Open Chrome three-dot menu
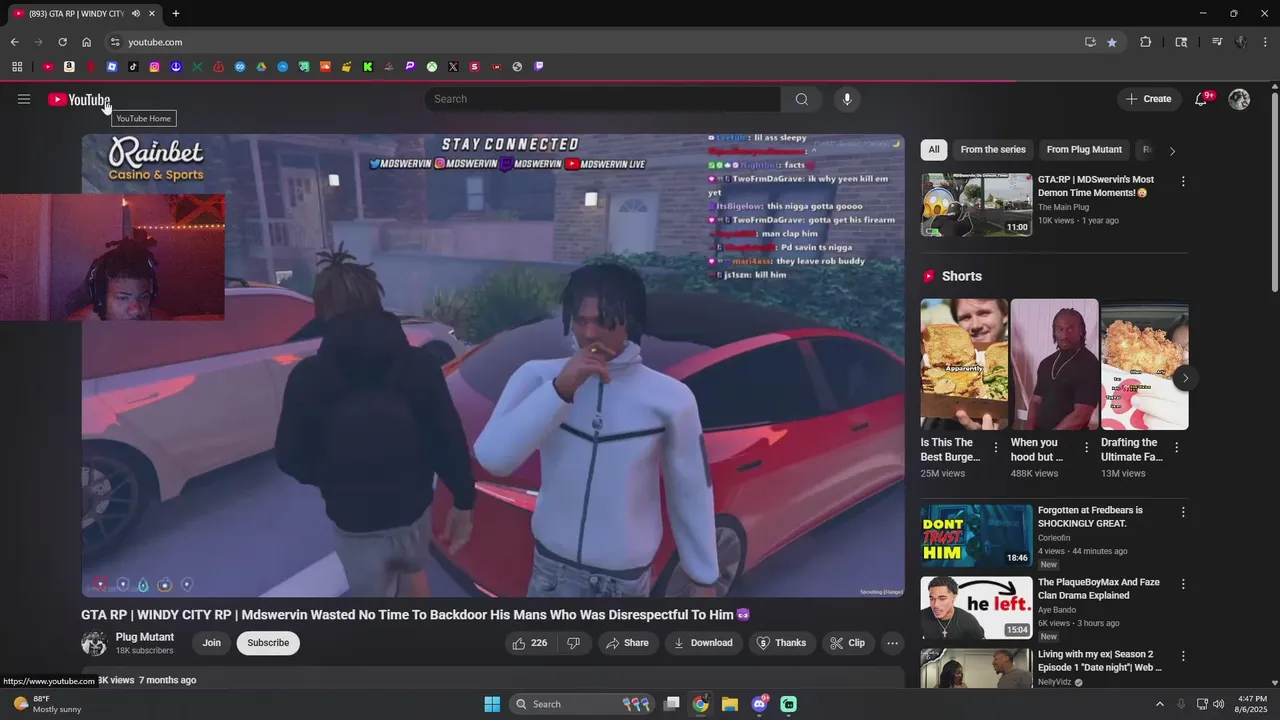The image size is (1280, 720). pyautogui.click(x=1265, y=42)
